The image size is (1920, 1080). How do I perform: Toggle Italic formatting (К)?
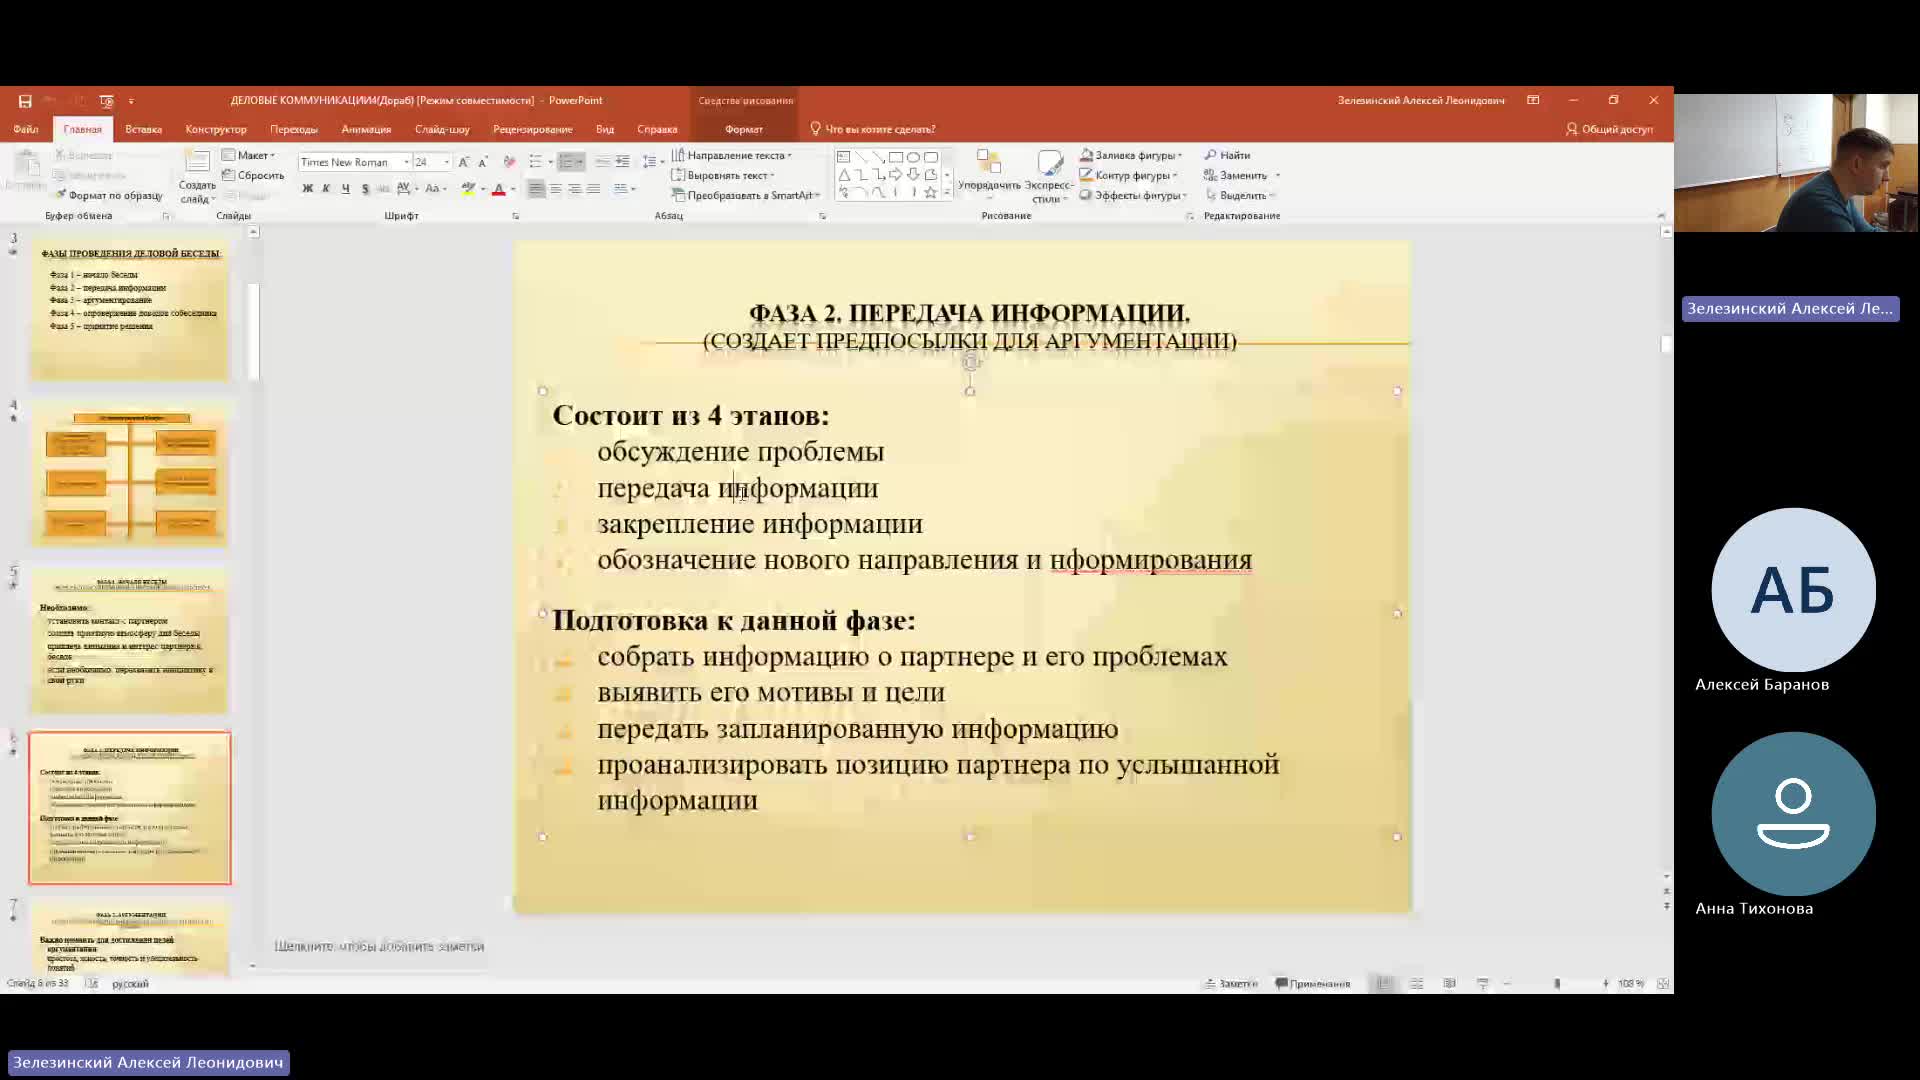[326, 189]
